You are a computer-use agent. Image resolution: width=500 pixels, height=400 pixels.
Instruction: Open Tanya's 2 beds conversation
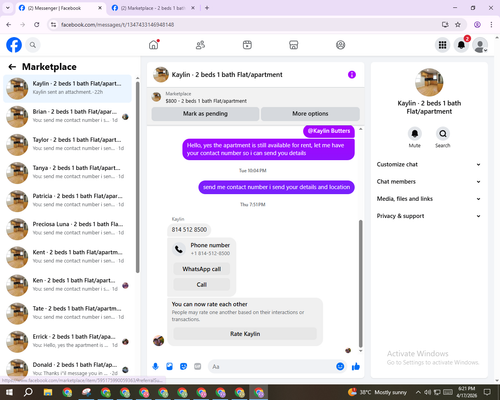pos(68,172)
